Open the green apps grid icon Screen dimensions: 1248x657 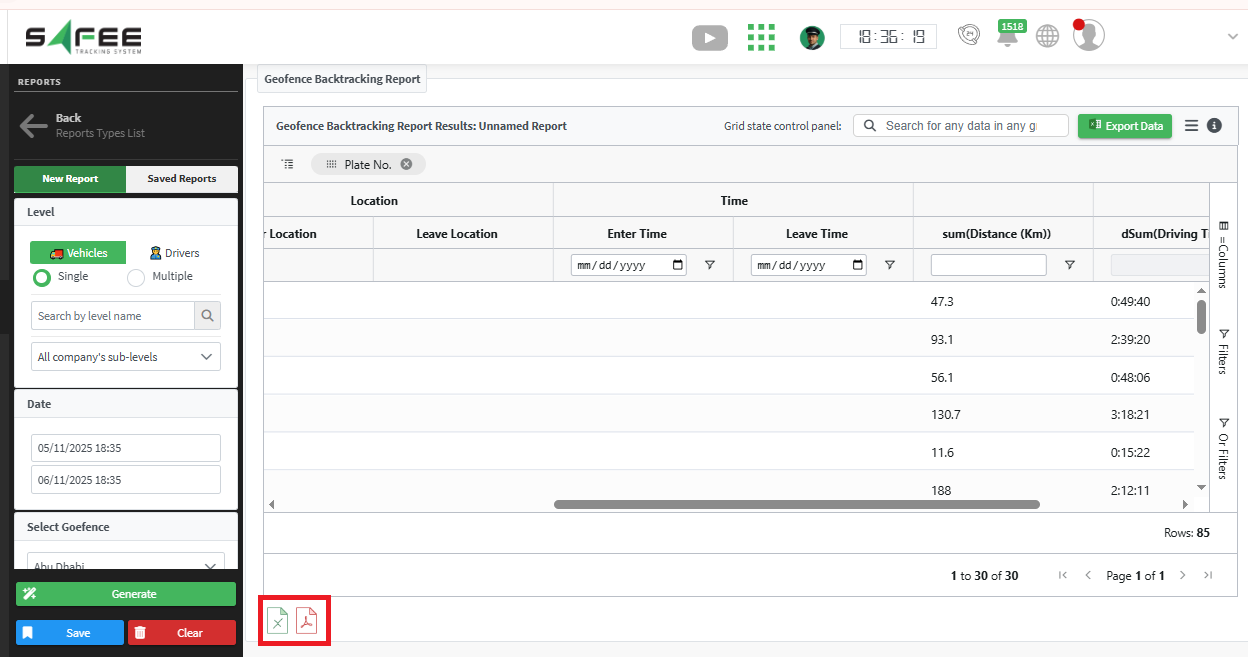[761, 38]
